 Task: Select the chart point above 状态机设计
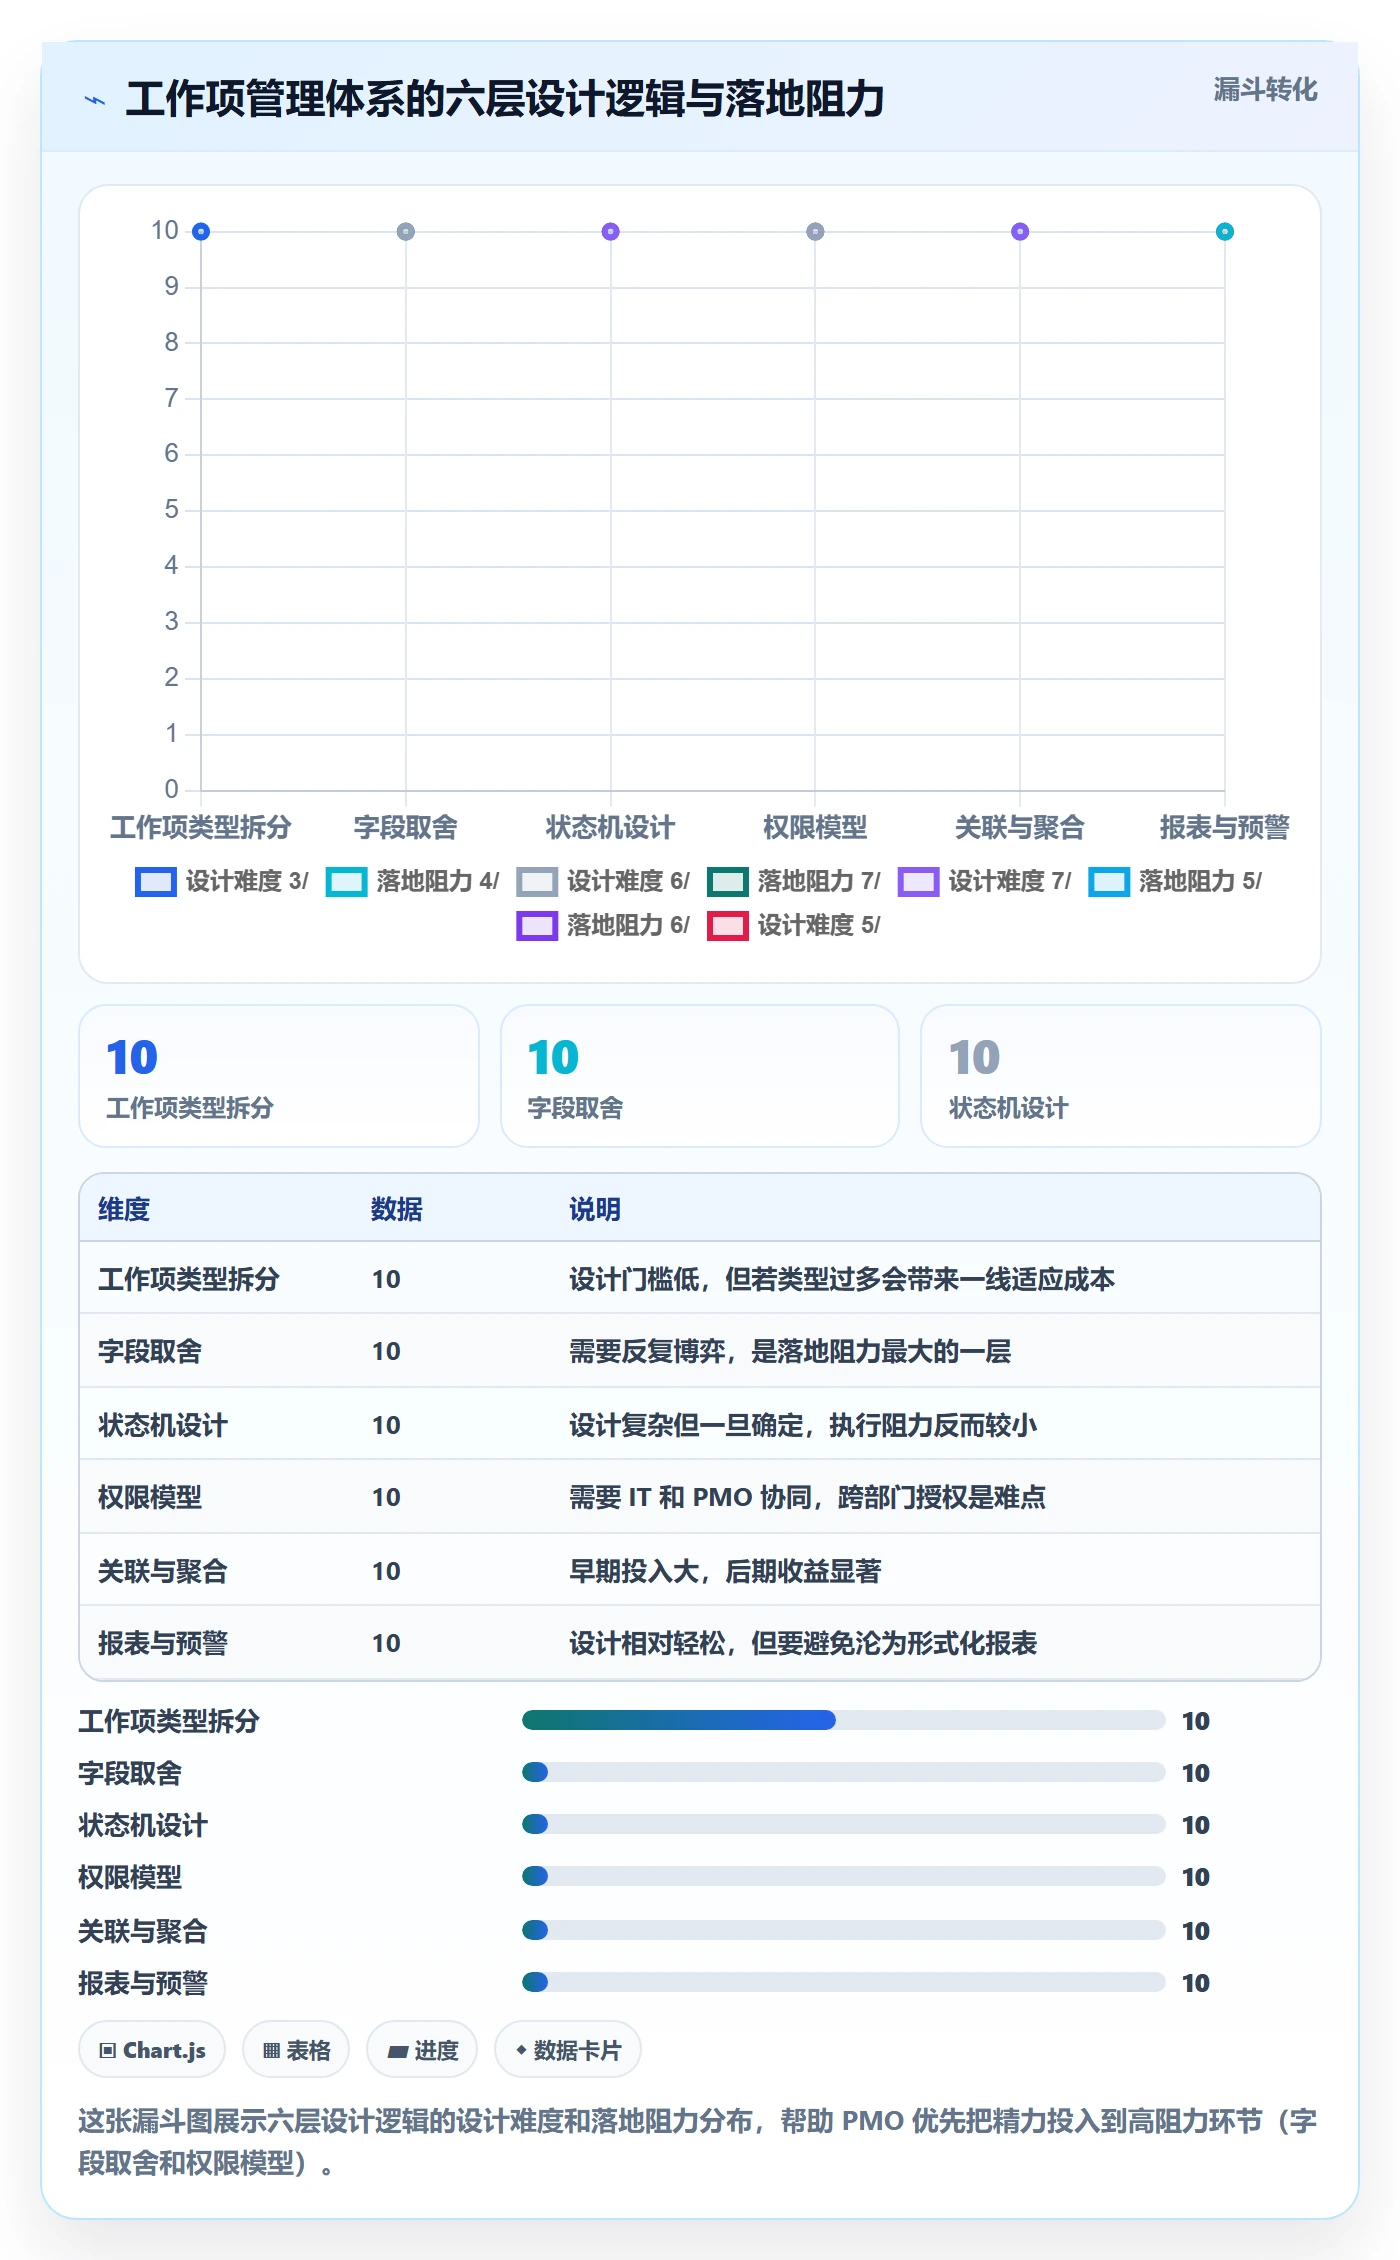click(x=611, y=232)
